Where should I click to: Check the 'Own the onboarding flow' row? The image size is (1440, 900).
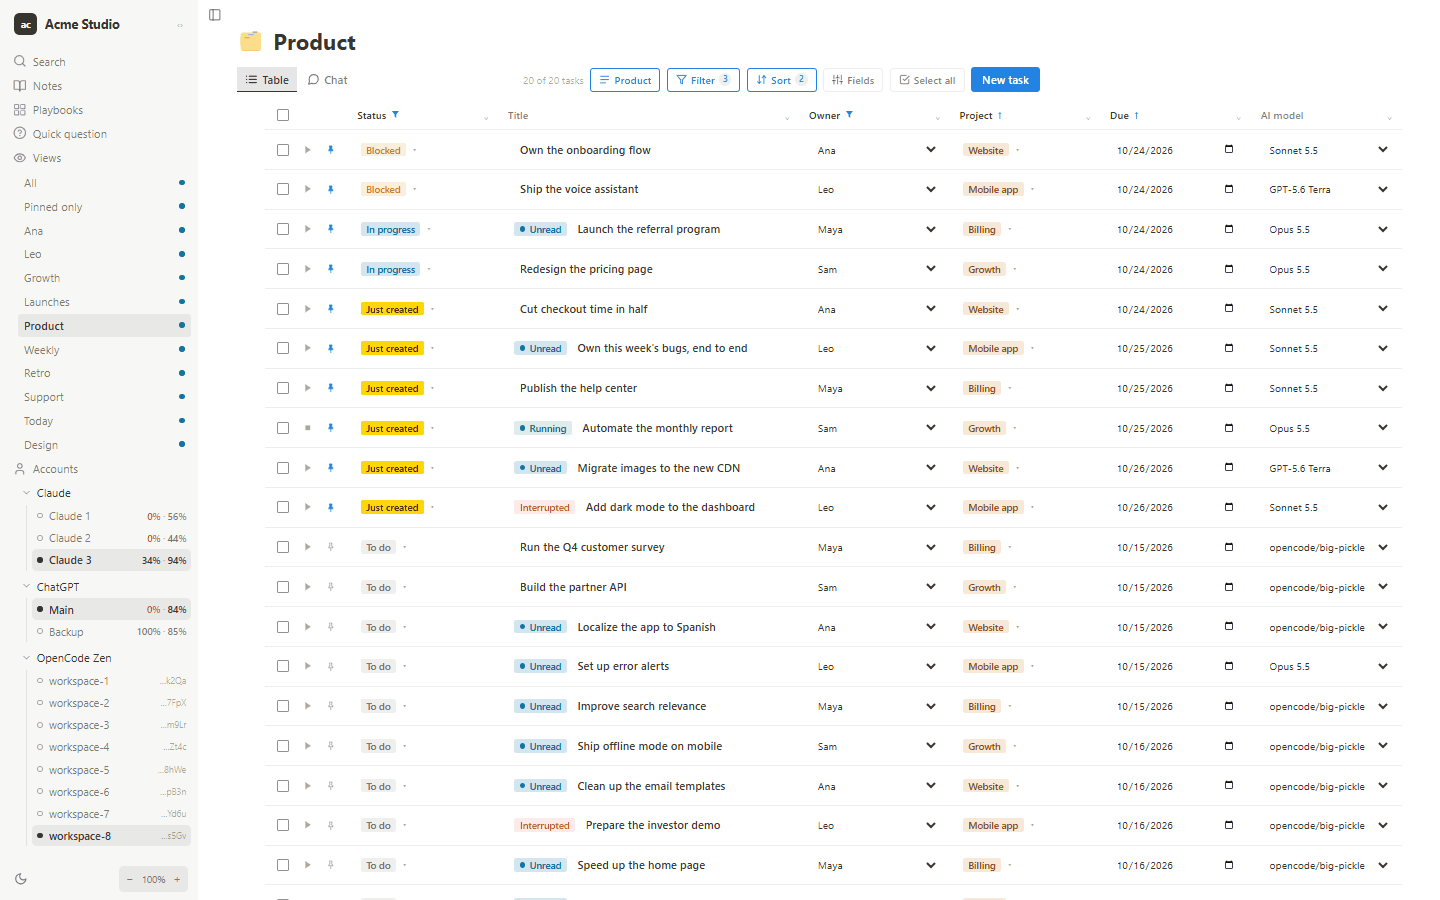(x=283, y=150)
